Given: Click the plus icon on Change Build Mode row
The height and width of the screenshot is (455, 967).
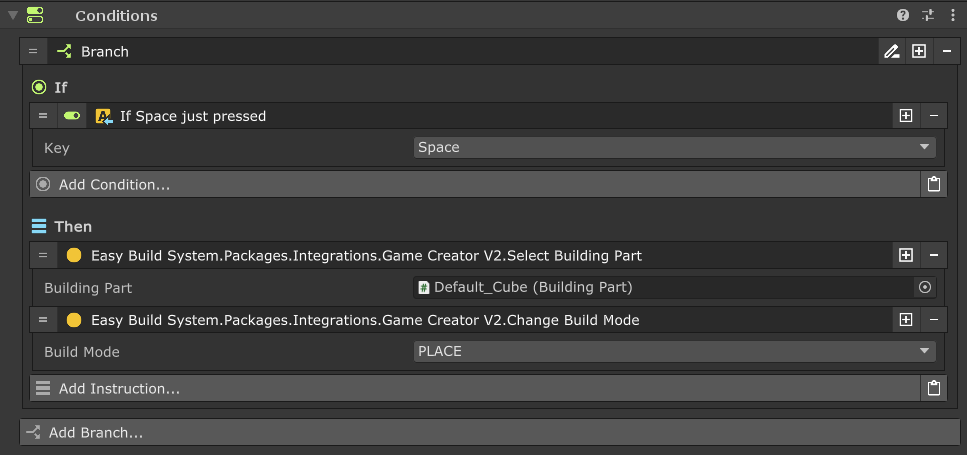Looking at the screenshot, I should point(906,320).
